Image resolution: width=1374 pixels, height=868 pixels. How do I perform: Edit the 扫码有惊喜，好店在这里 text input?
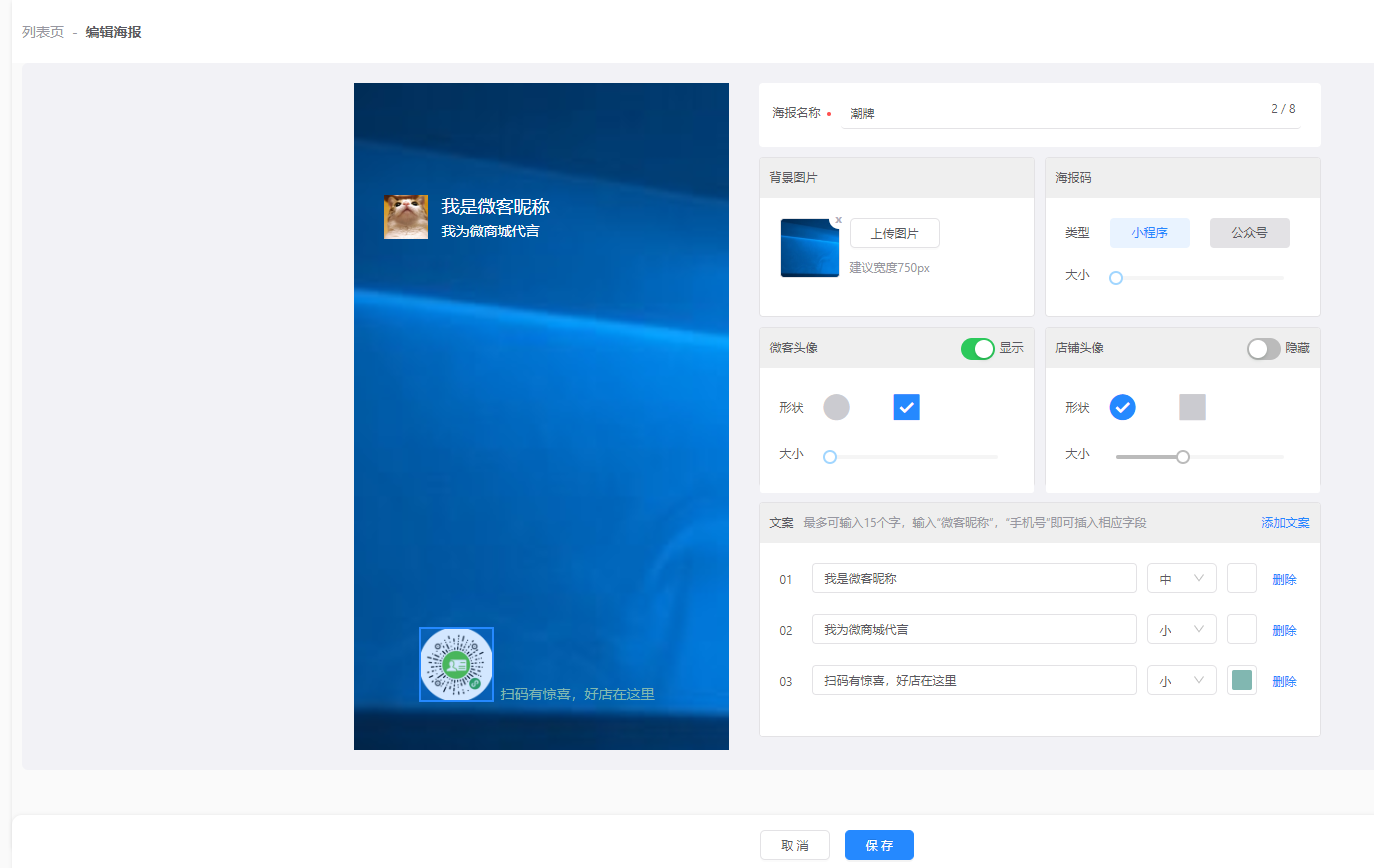[x=974, y=681]
